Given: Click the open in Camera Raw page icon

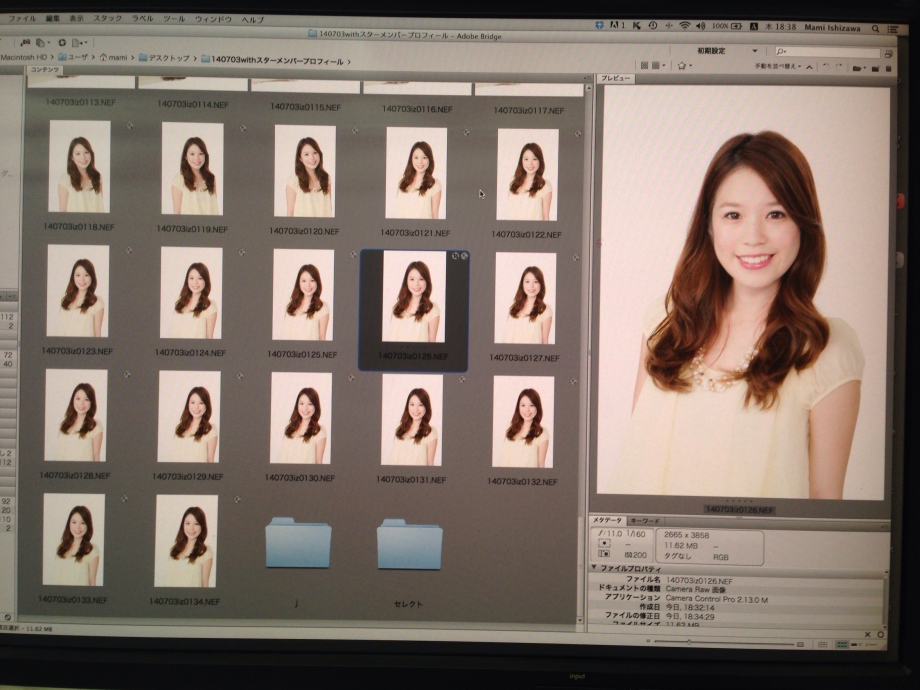Looking at the screenshot, I should (x=76, y=43).
